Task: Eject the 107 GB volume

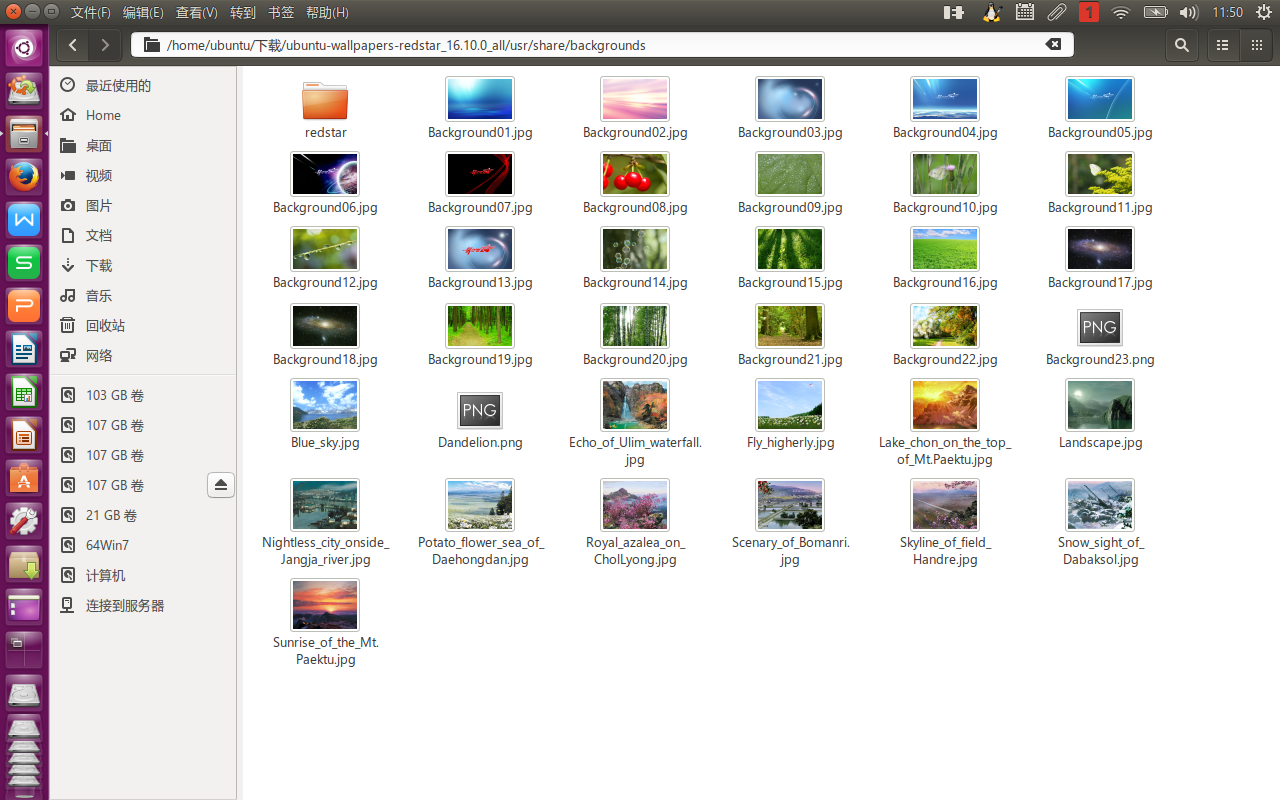Action: (x=221, y=485)
